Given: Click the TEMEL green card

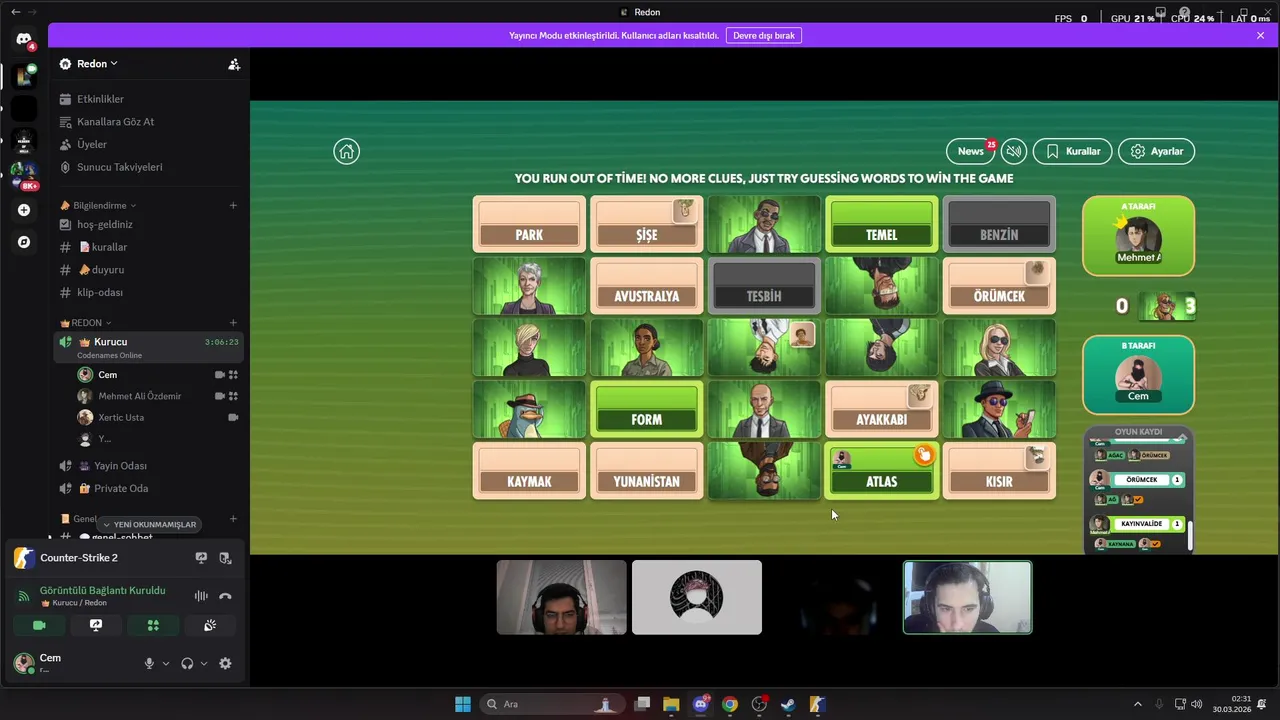Looking at the screenshot, I should click(882, 224).
